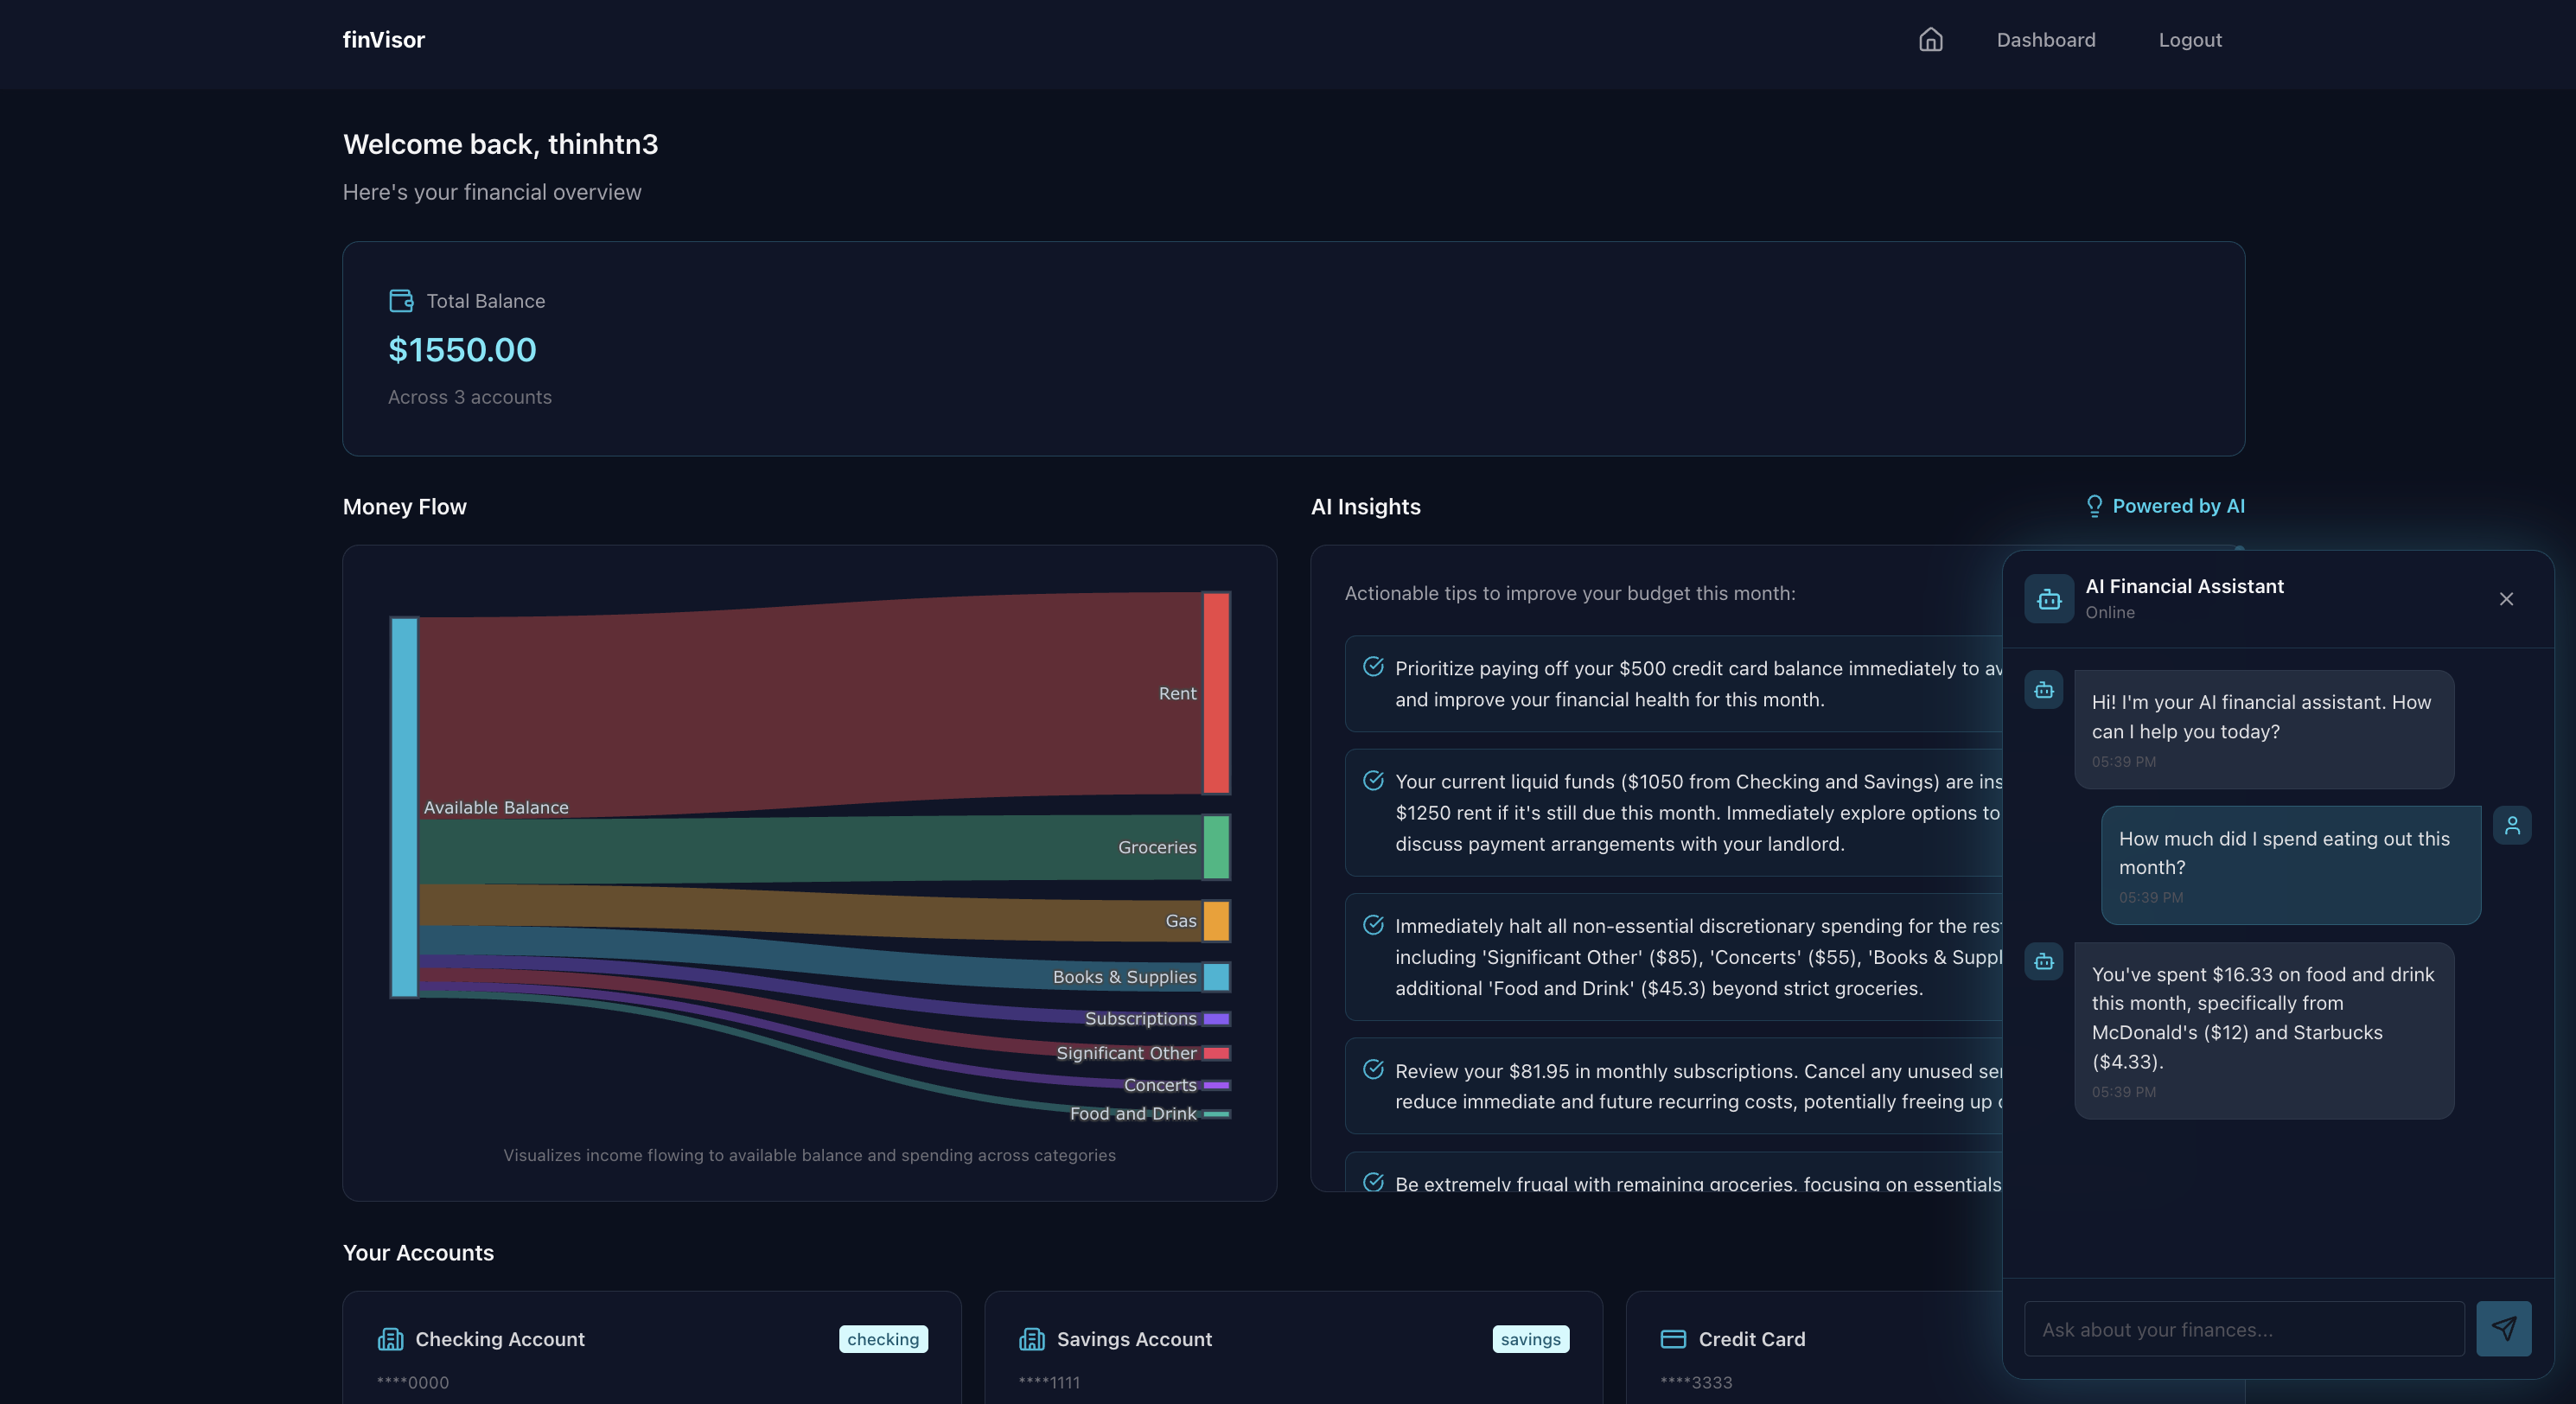Click the Checking Account bank icon

pyautogui.click(x=390, y=1339)
